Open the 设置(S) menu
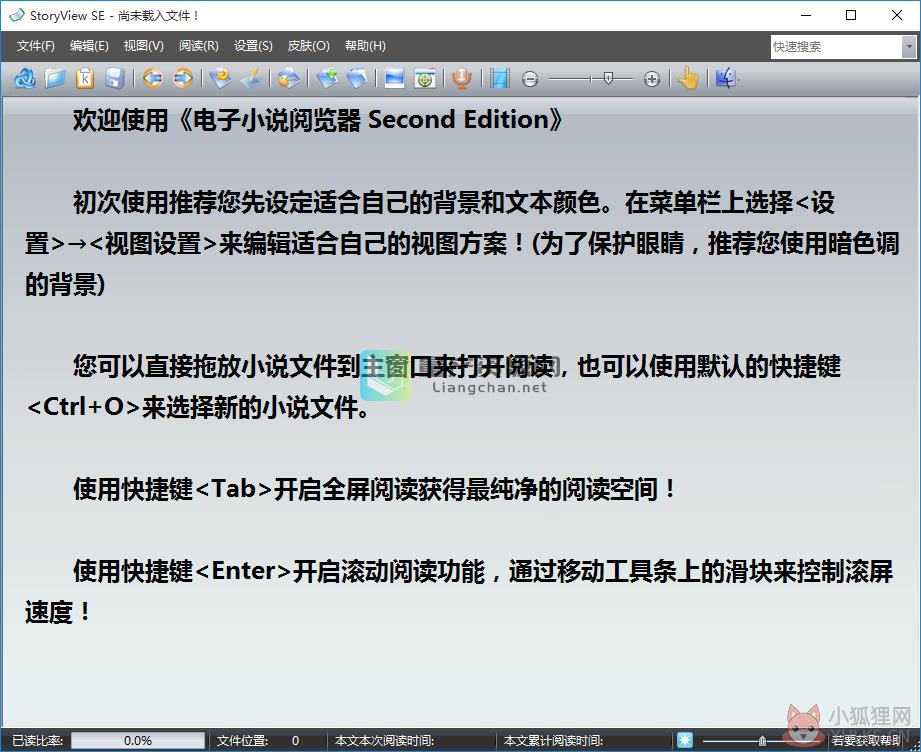The width and height of the screenshot is (921, 752). pyautogui.click(x=253, y=46)
